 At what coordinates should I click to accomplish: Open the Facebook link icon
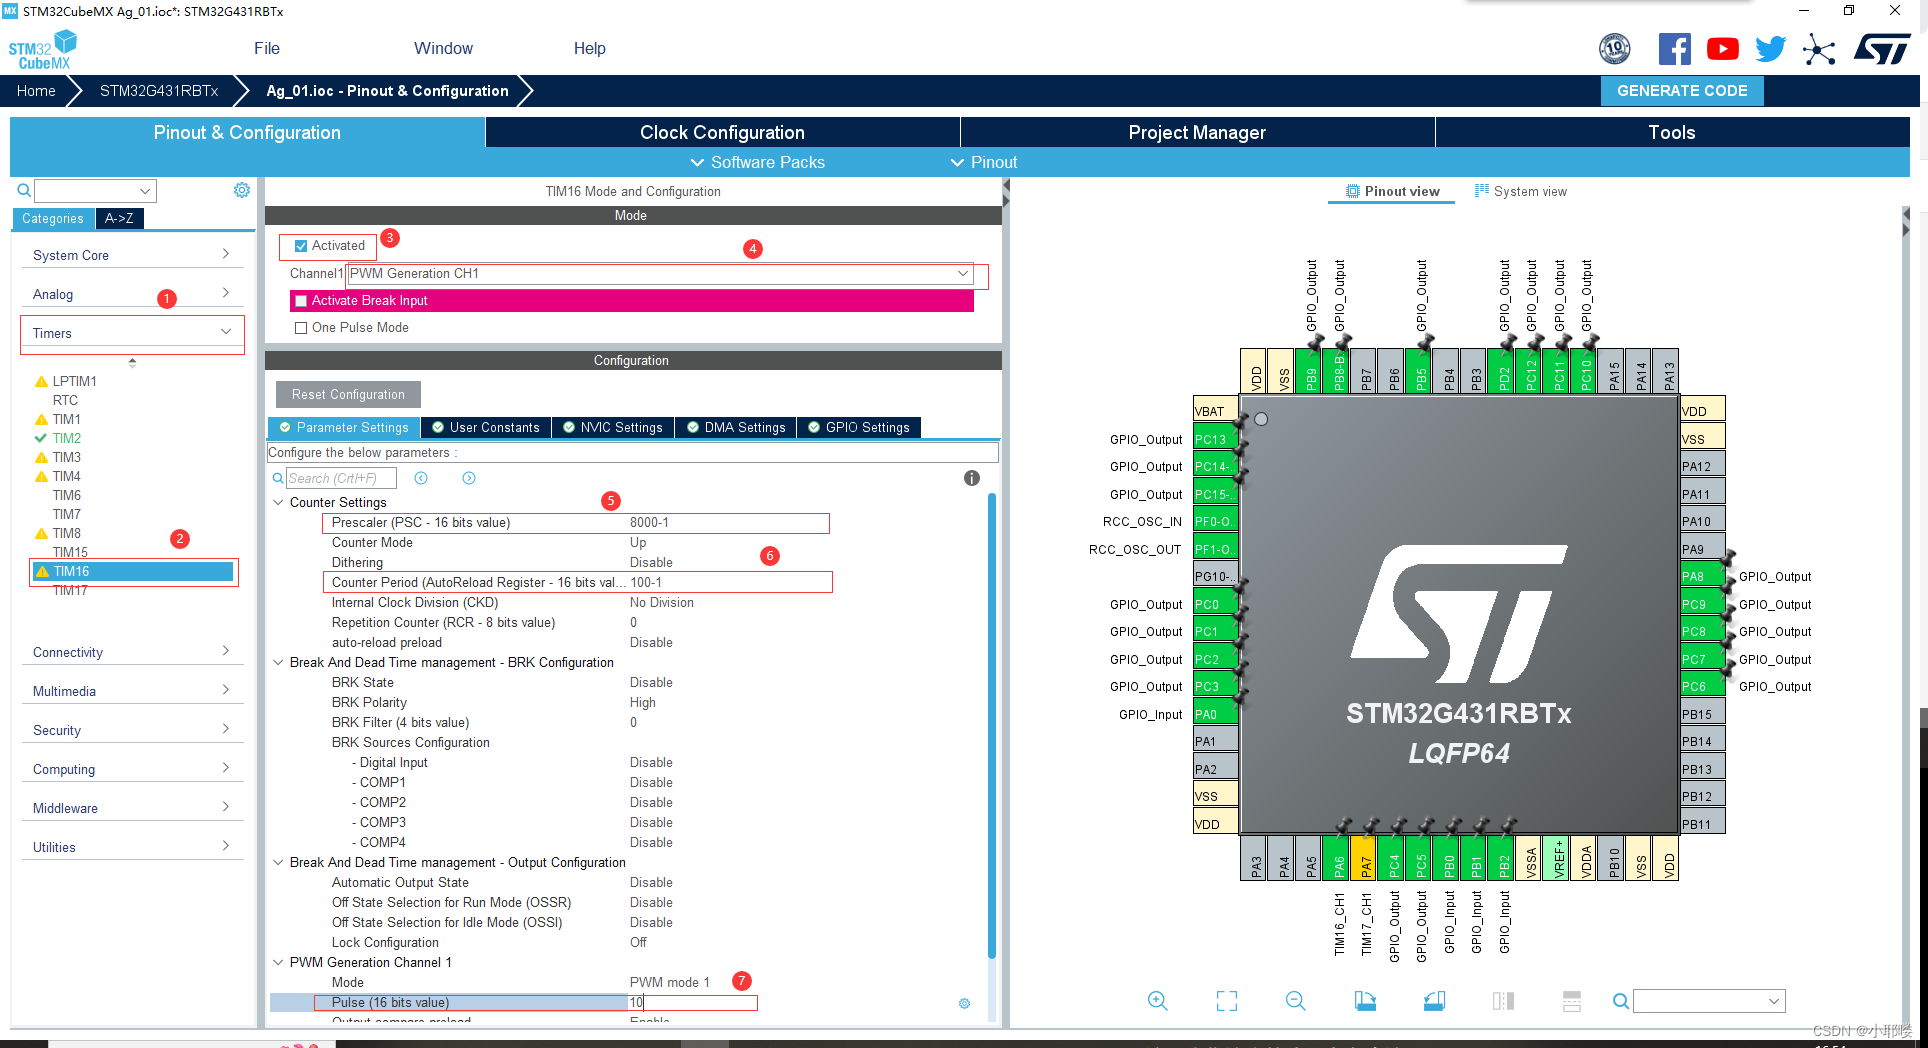[1675, 49]
